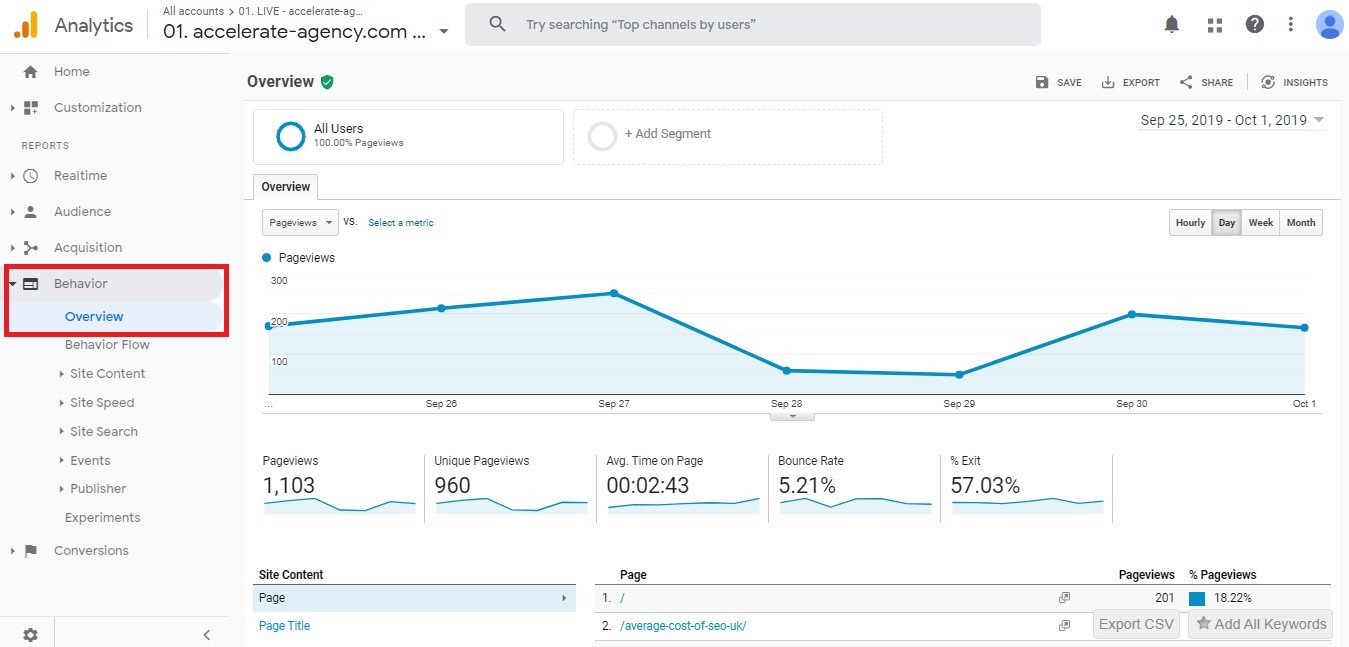The image size is (1349, 647).
Task: Collapse the chart with the handle arrow
Action: coord(793,416)
